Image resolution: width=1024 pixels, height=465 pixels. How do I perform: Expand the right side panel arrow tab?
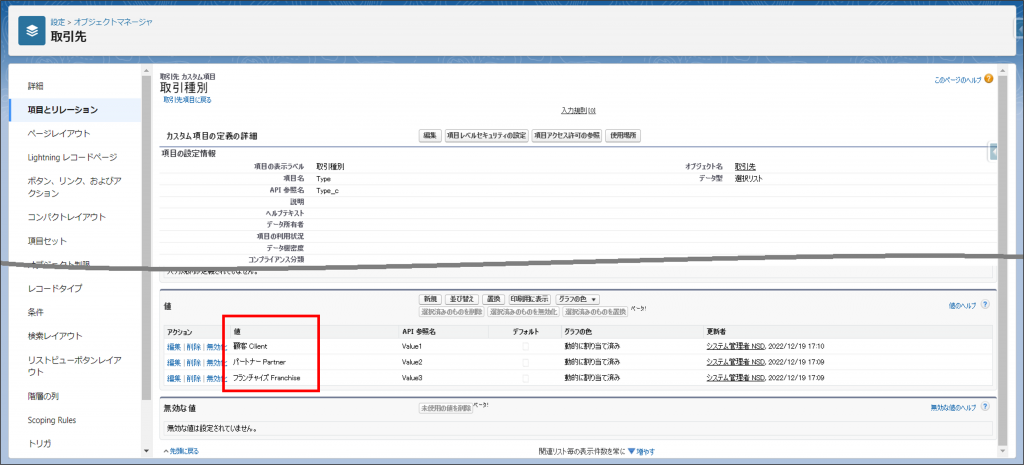[x=994, y=152]
